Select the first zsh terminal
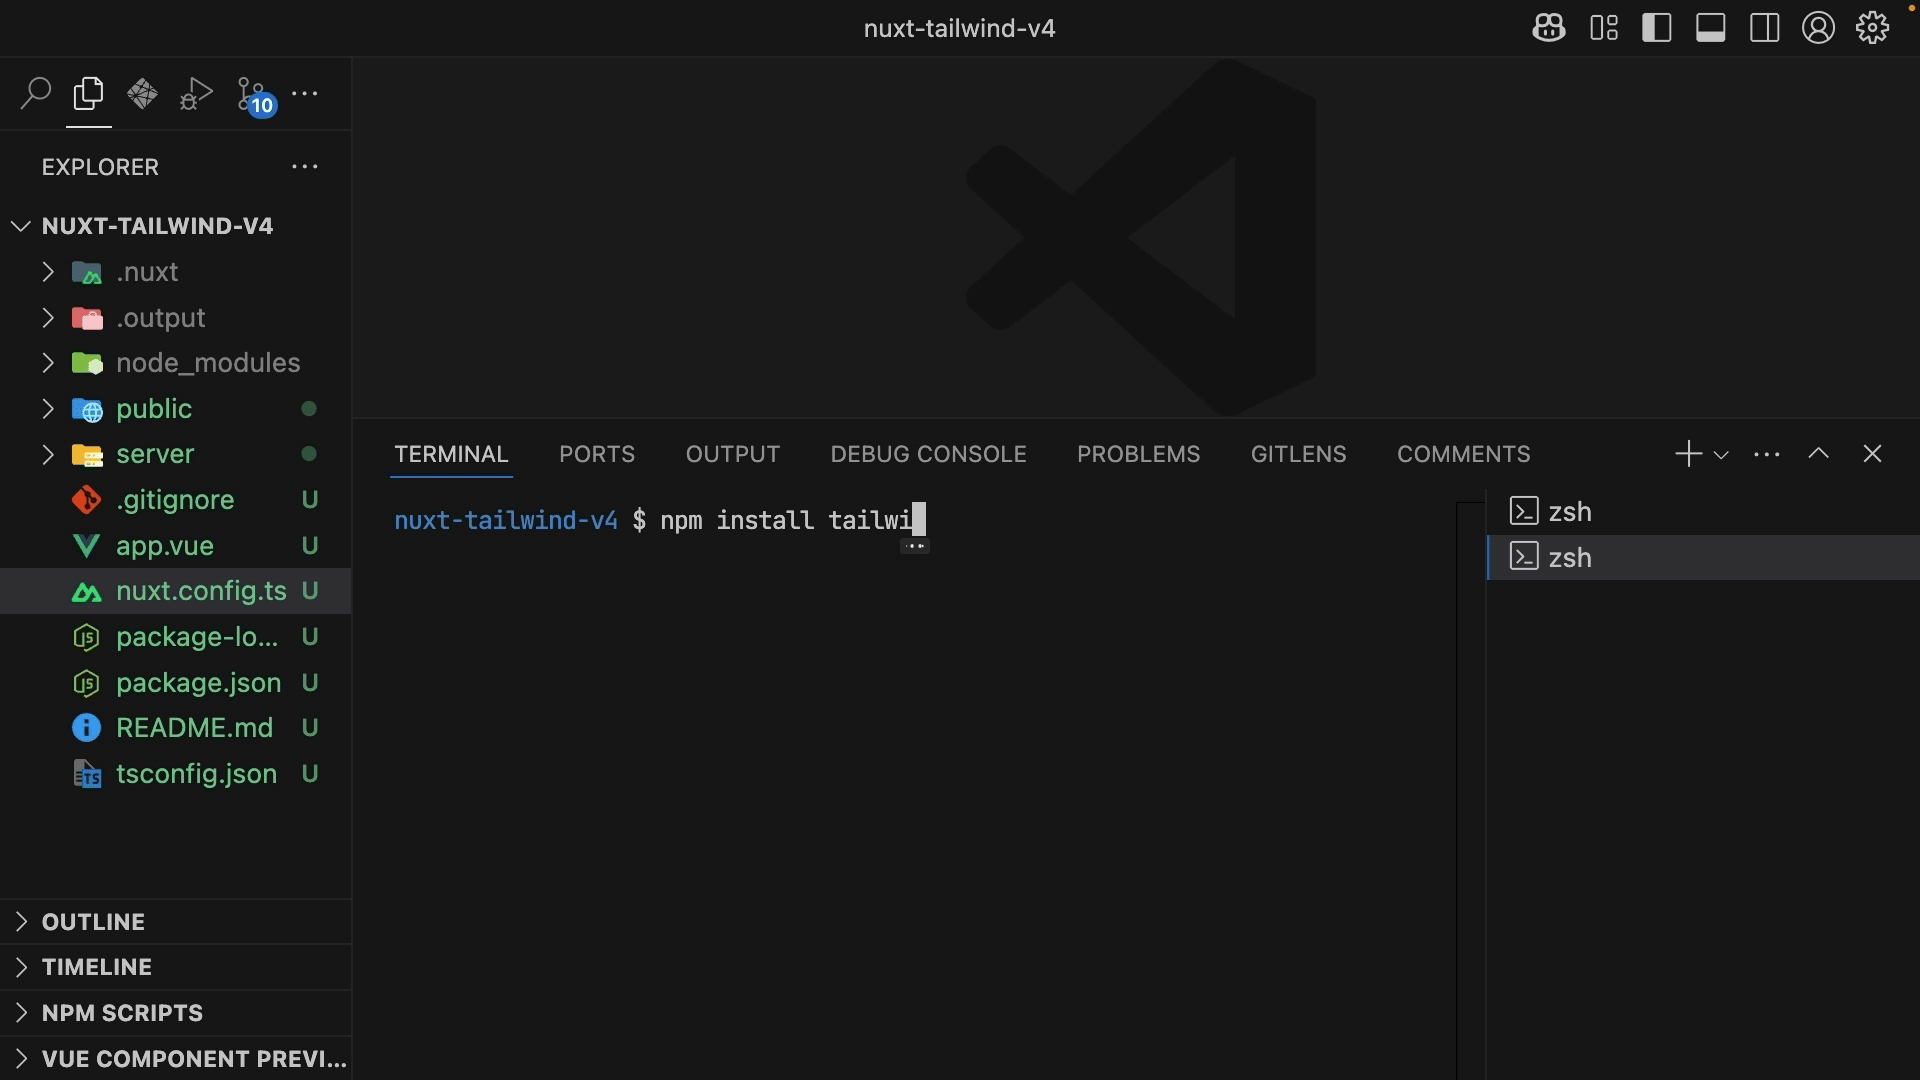 [x=1704, y=512]
